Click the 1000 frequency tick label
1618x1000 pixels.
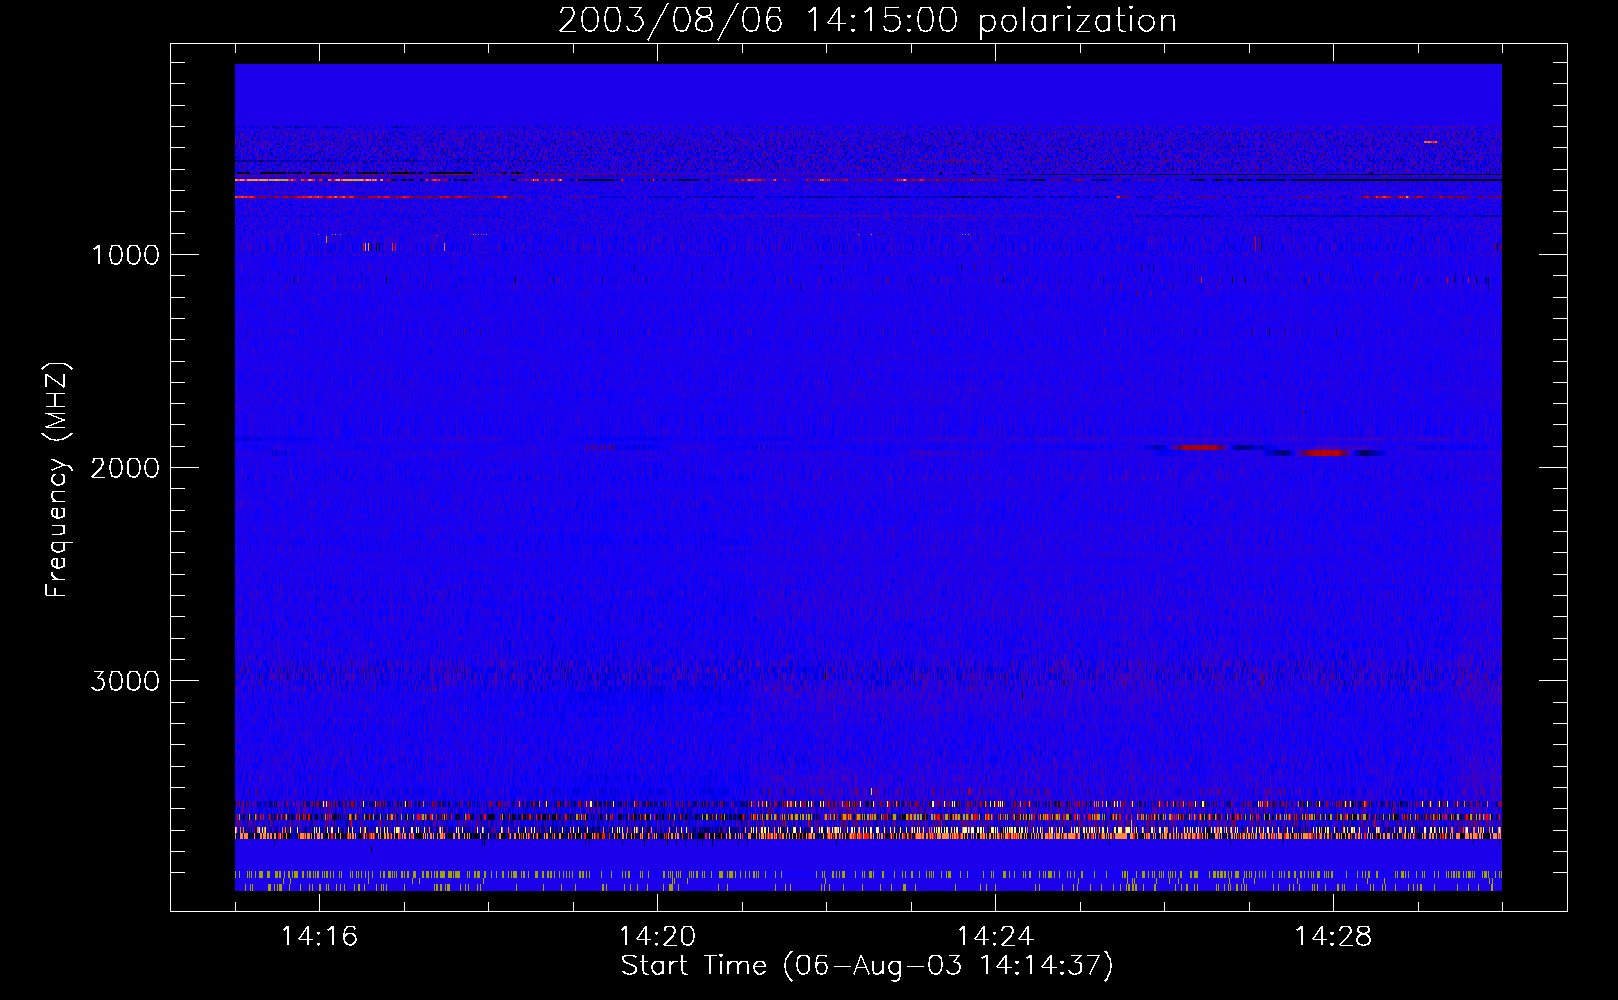point(125,255)
